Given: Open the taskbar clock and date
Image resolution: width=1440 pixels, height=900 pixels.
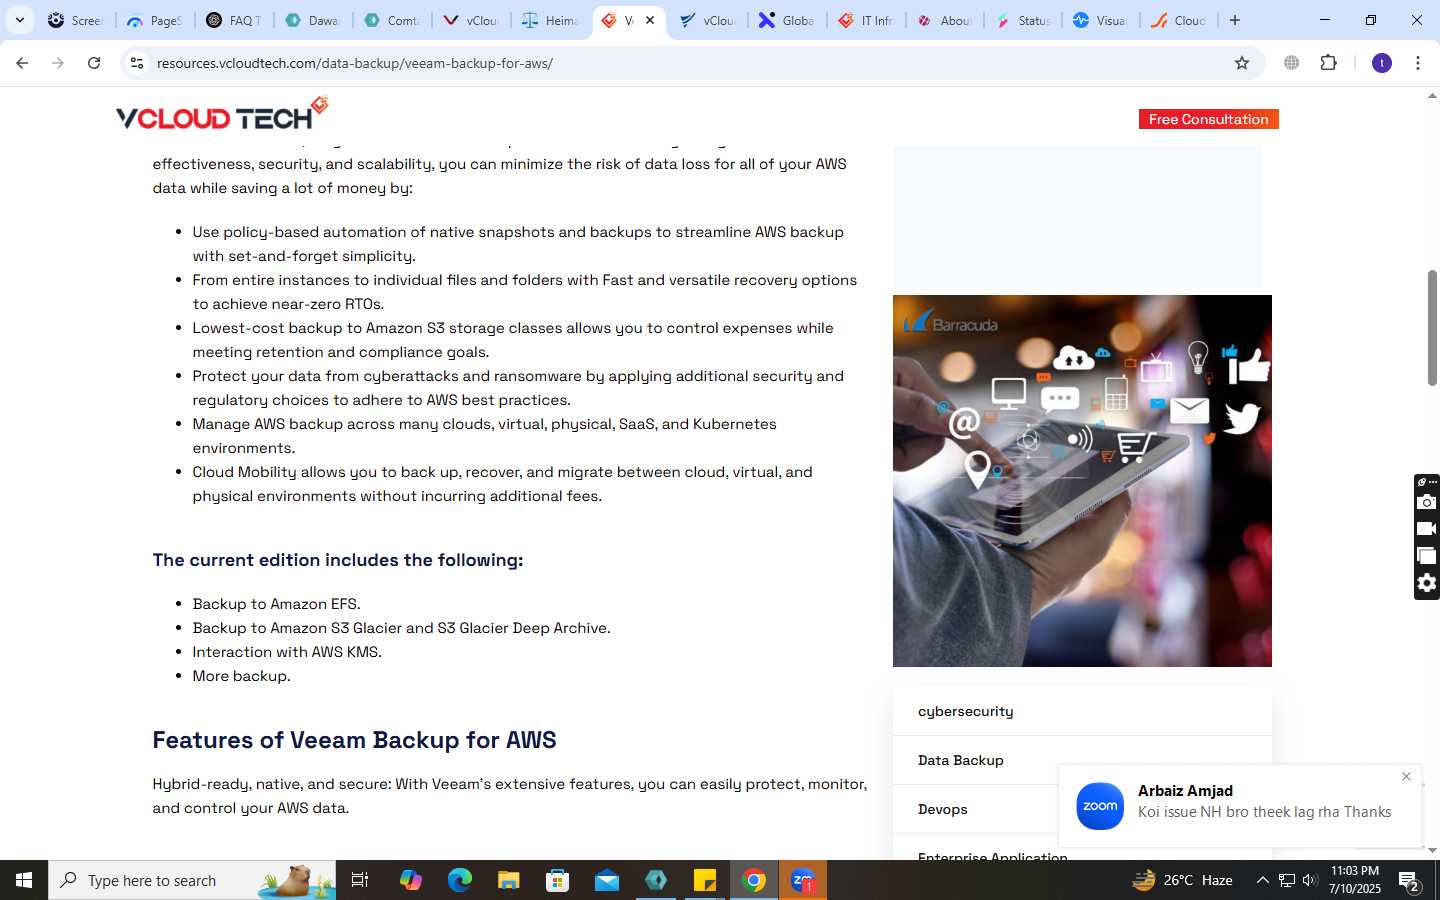Looking at the screenshot, I should coord(1355,880).
